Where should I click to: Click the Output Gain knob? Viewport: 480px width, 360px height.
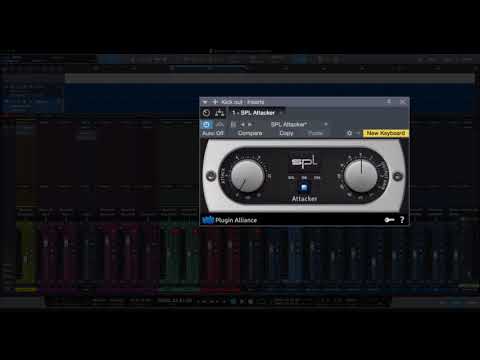pyautogui.click(x=361, y=175)
